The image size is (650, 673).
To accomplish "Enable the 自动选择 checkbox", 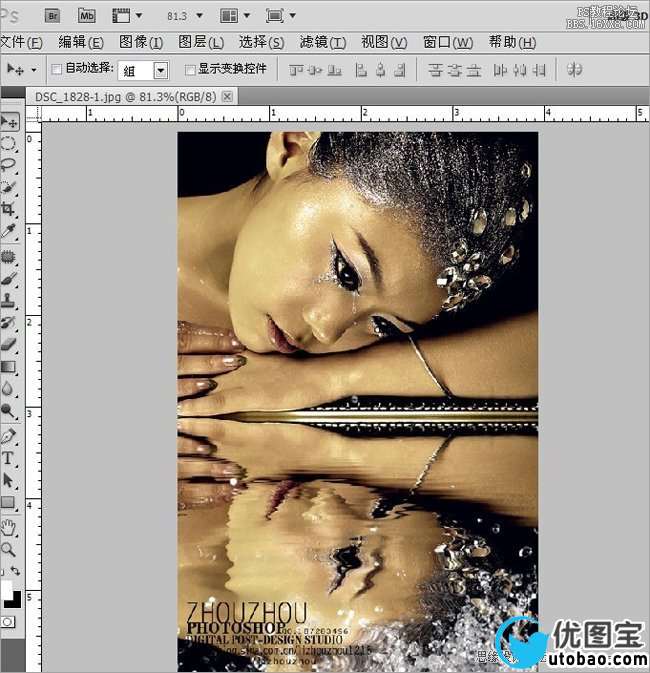I will coord(56,69).
